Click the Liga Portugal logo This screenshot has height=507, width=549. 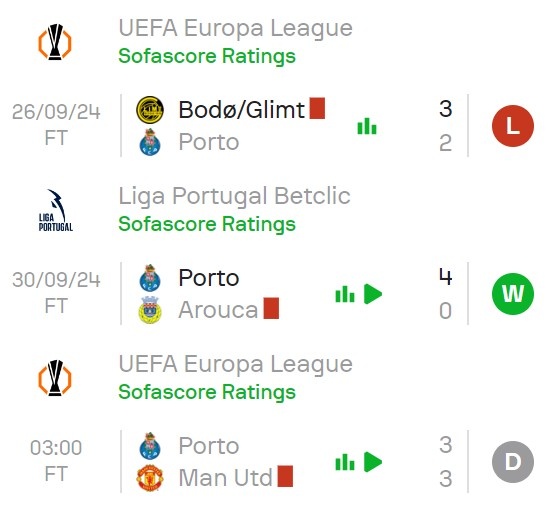56,210
